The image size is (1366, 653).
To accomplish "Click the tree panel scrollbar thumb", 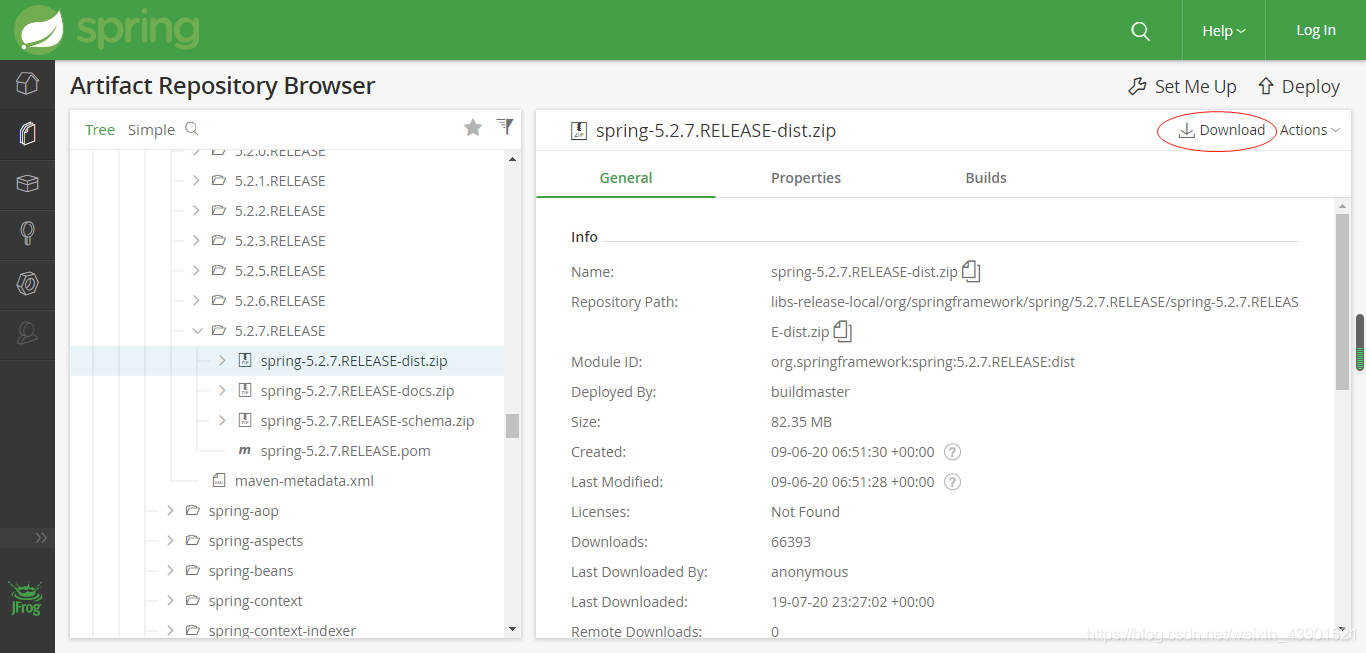I will [512, 426].
